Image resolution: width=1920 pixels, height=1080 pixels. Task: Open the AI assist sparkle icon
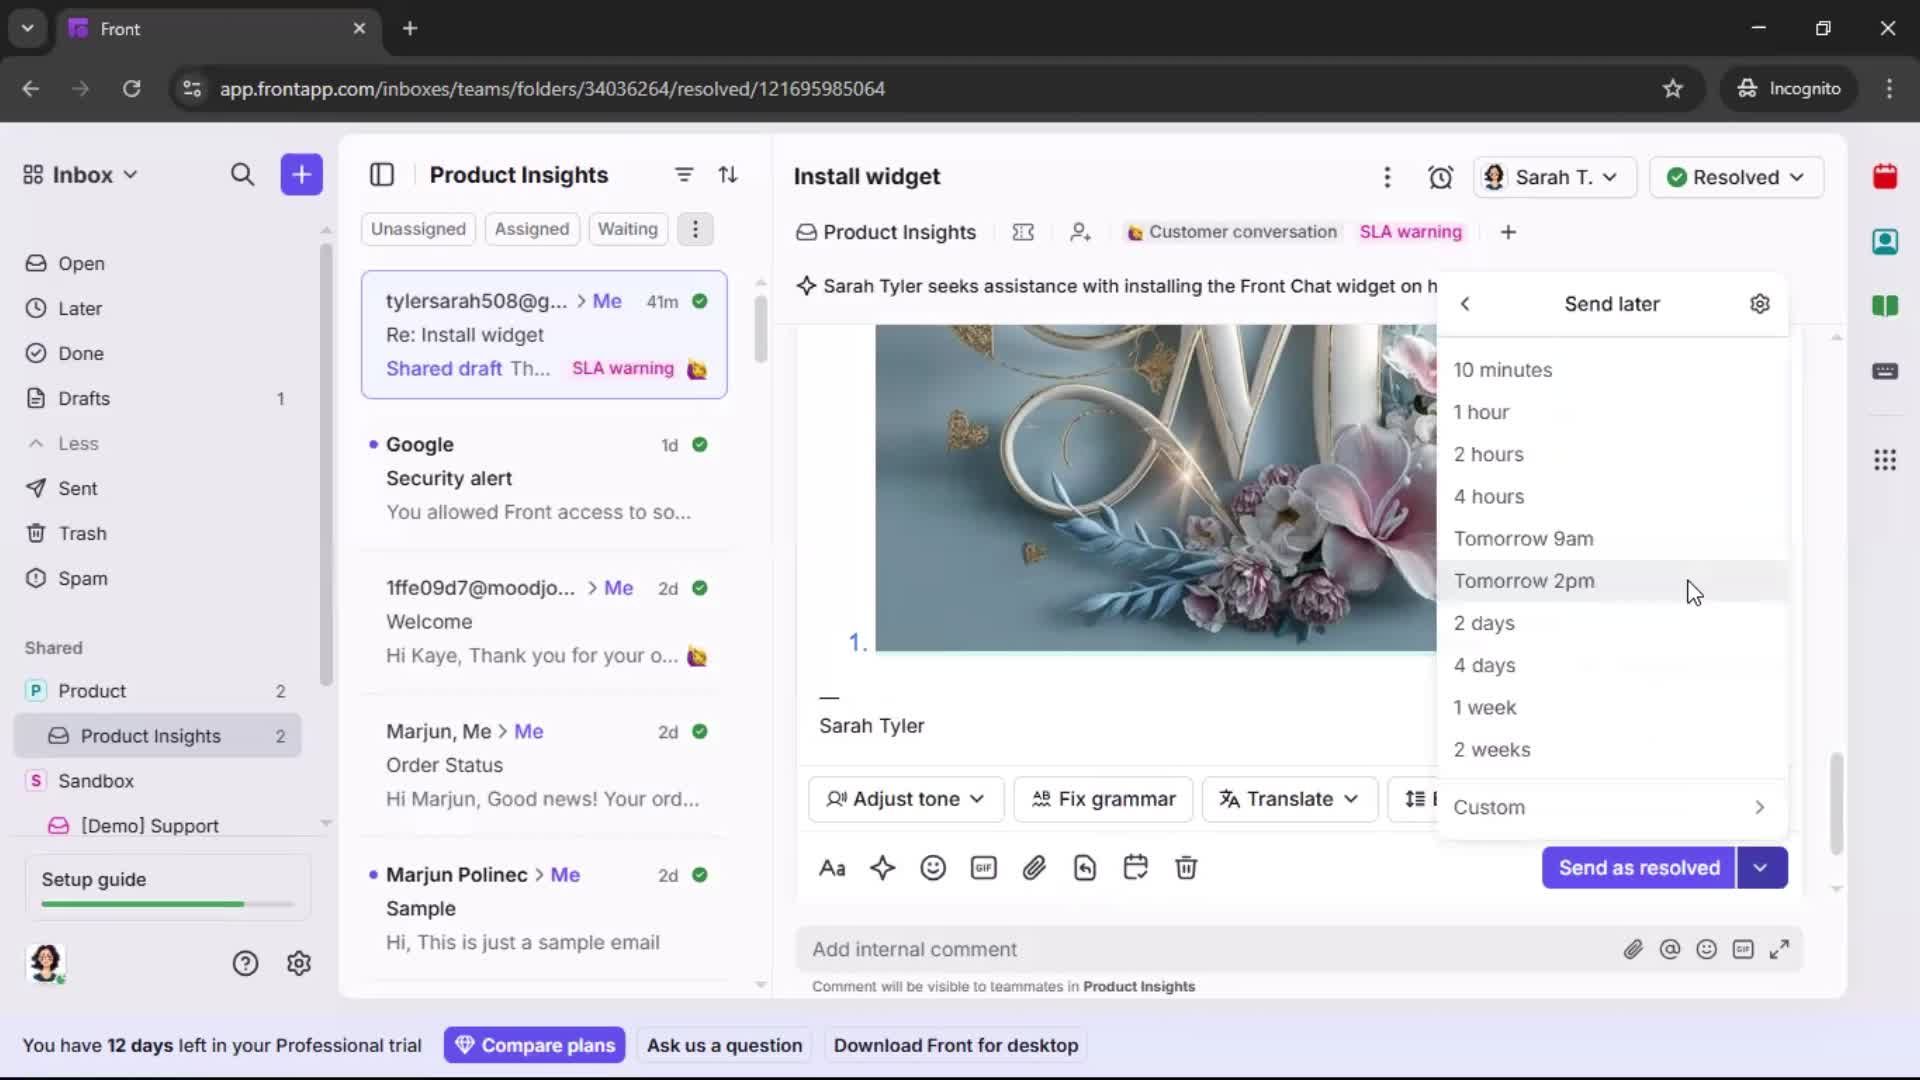(x=883, y=868)
